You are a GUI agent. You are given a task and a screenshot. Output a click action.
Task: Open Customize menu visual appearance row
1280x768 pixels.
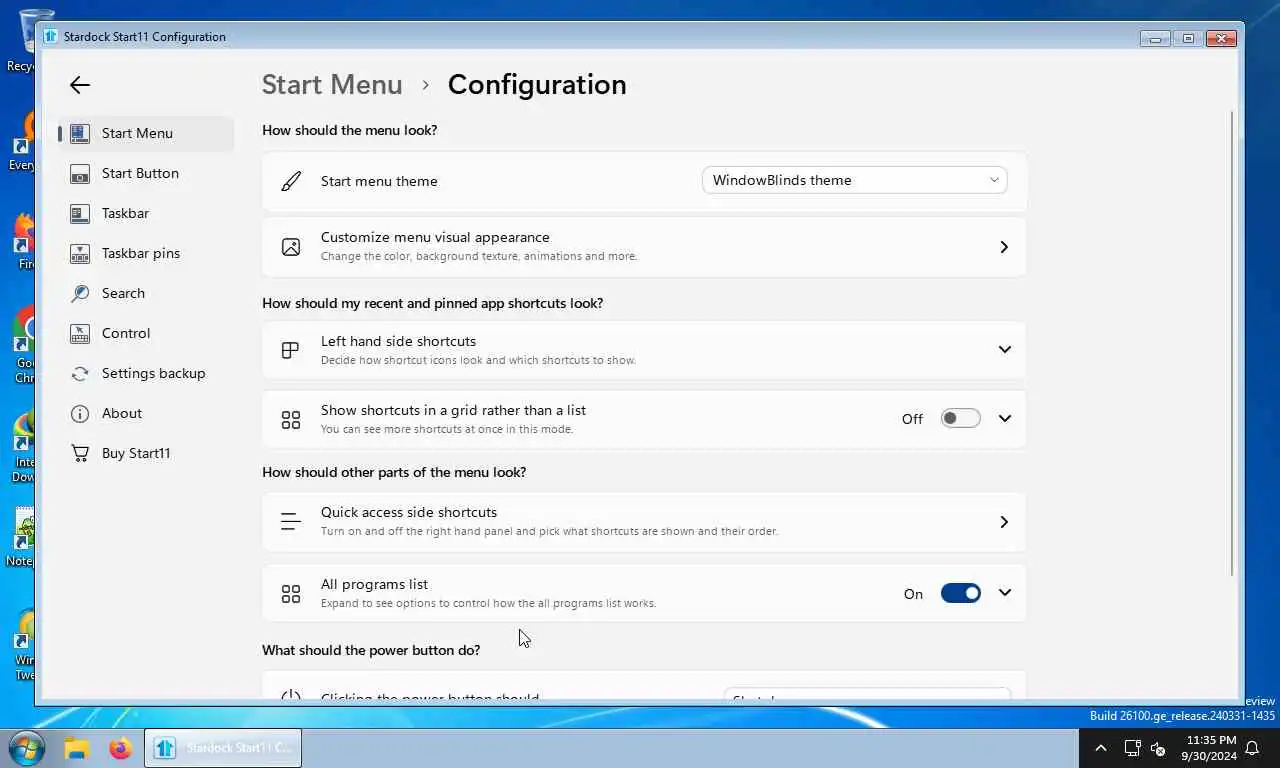click(644, 247)
